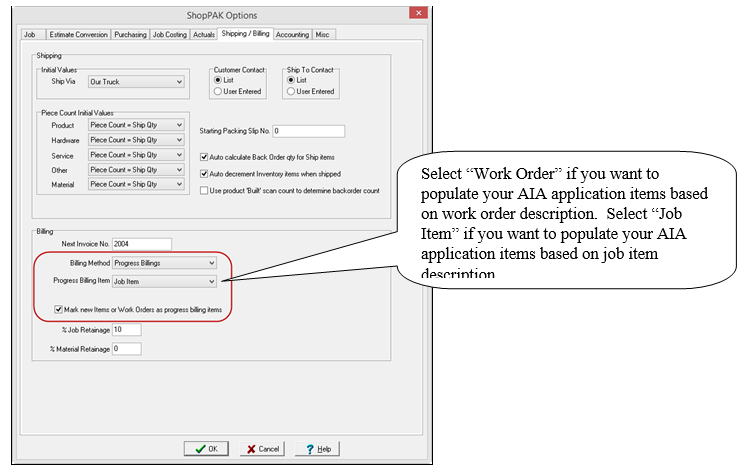Viewport: 741px width, 469px height.
Task: Open the Misc tab
Action: click(323, 34)
